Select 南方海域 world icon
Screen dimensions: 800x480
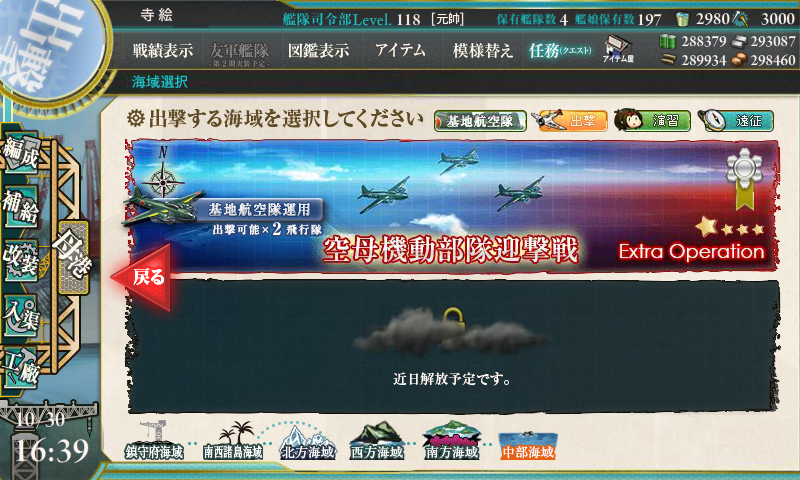point(451,442)
